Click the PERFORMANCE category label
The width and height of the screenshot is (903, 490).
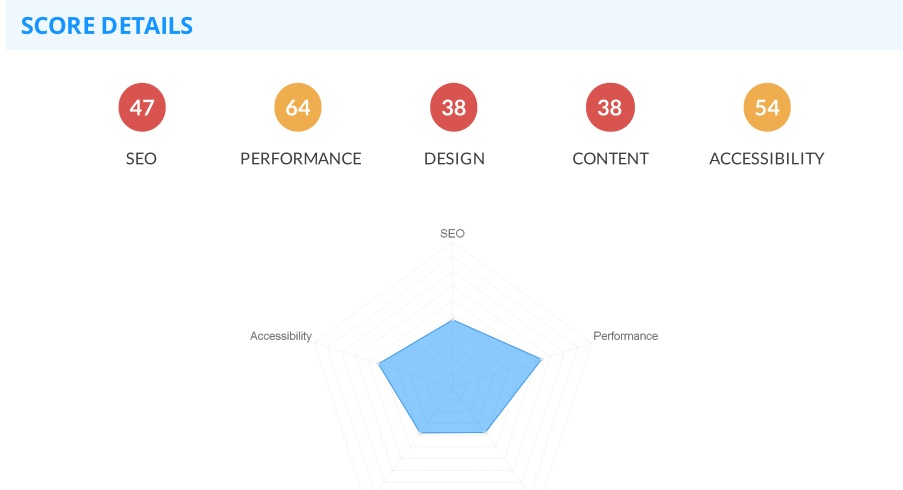pyautogui.click(x=301, y=158)
